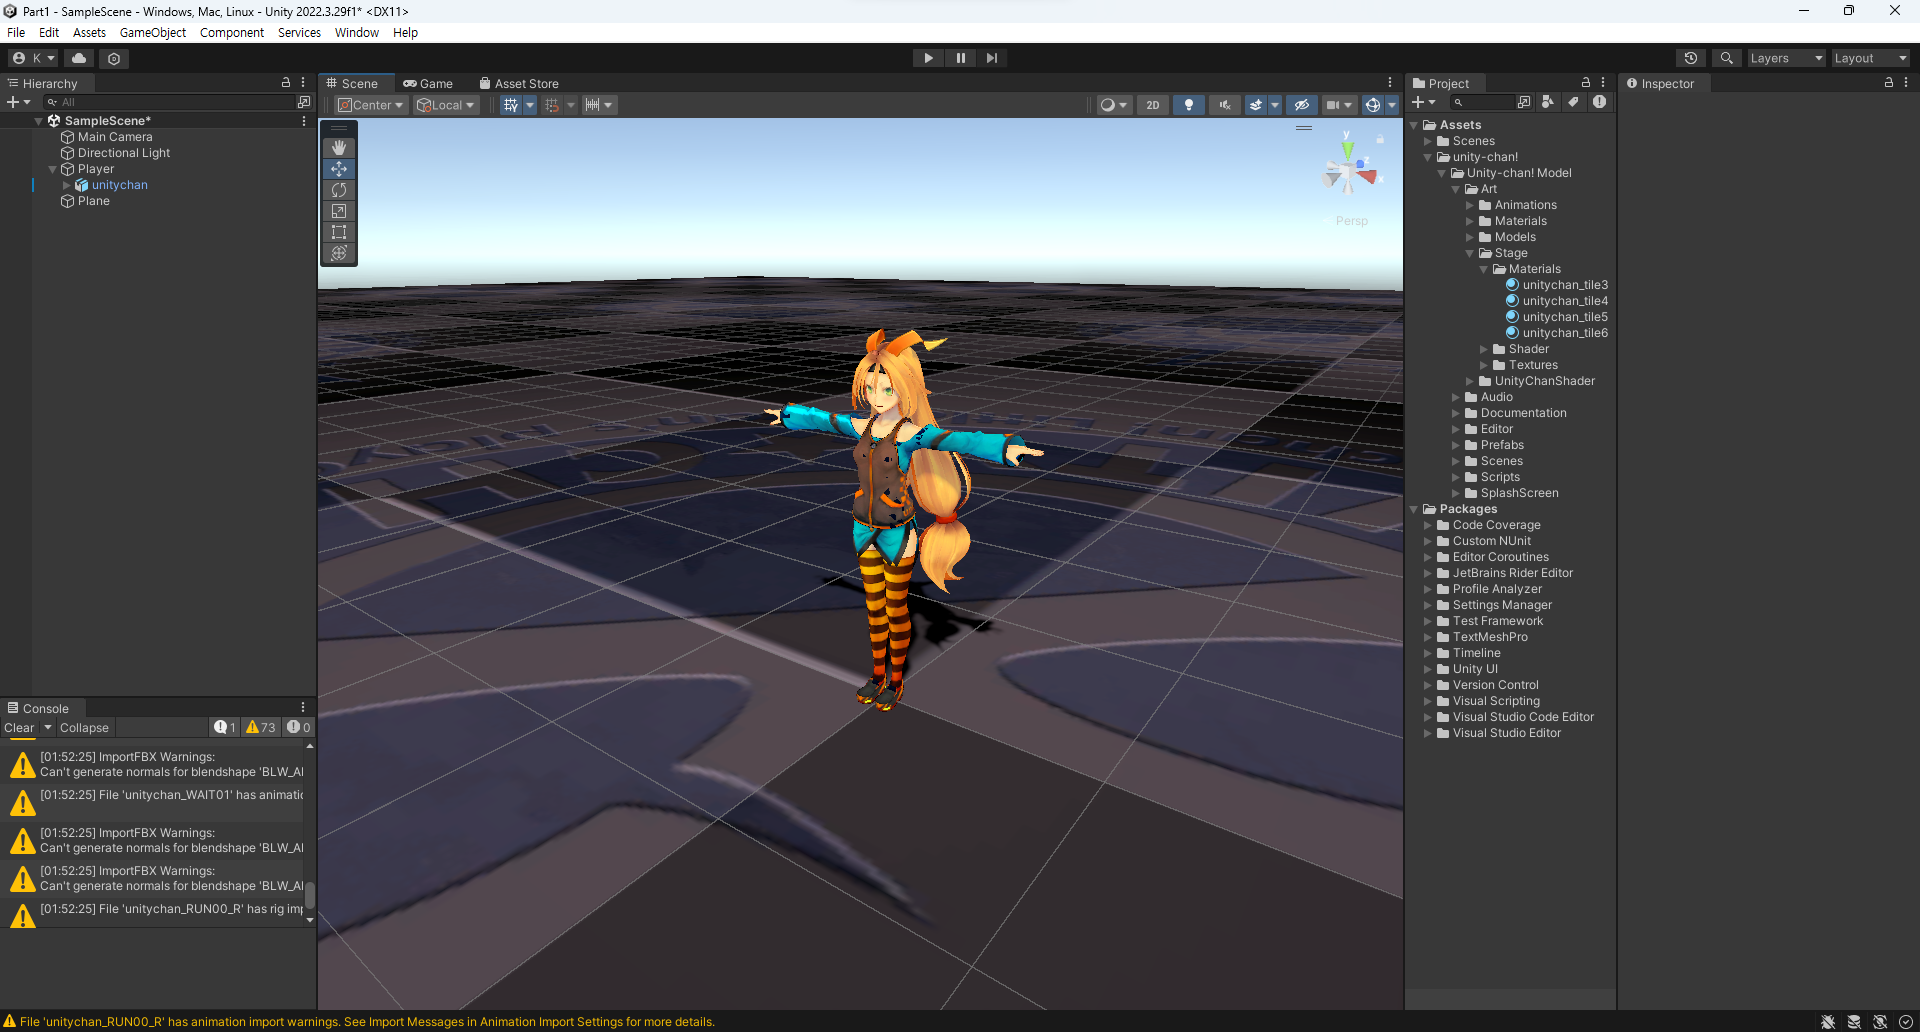This screenshot has width=1920, height=1032.
Task: Switch to the Game tab
Action: pyautogui.click(x=428, y=83)
